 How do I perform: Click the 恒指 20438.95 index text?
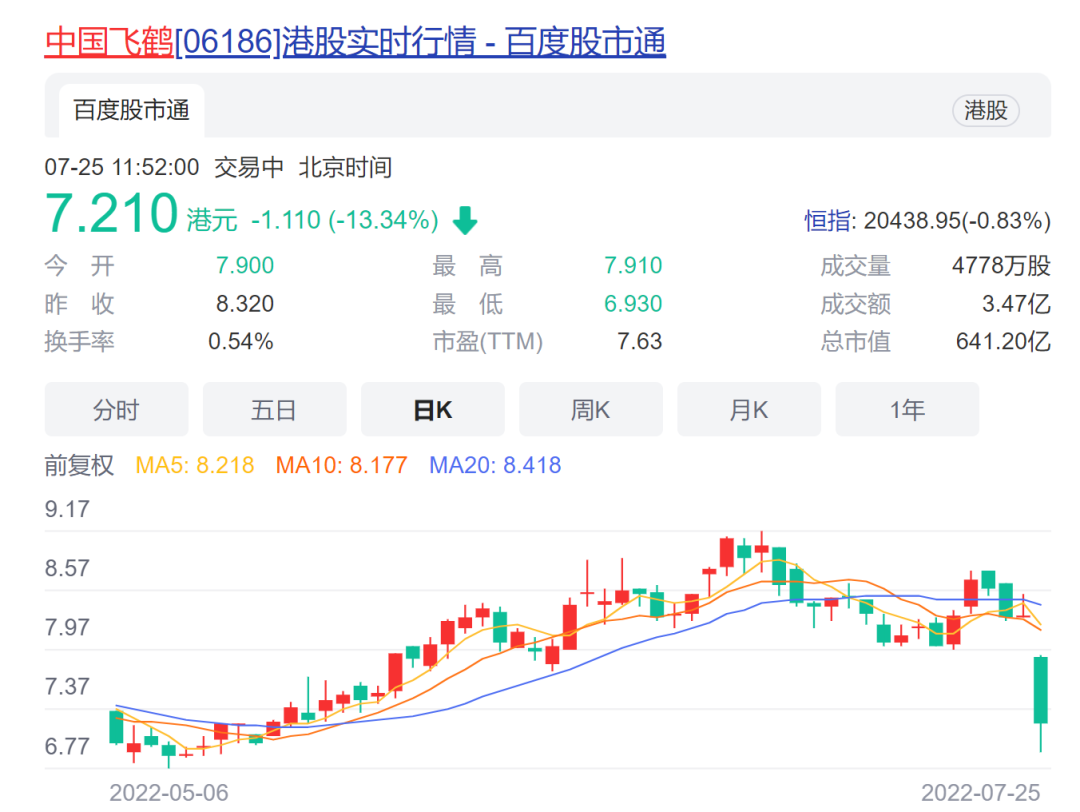tap(927, 220)
